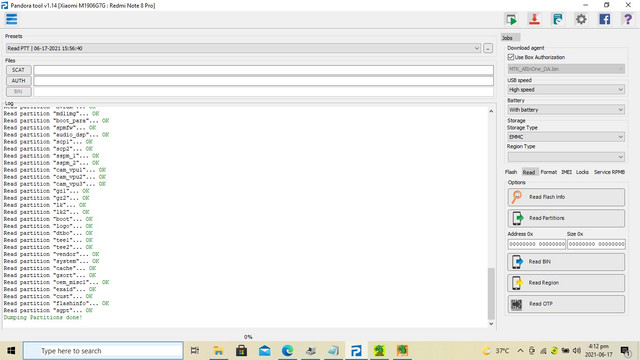The image size is (640, 360).
Task: Open the help question mark icon
Action: coord(628,19)
